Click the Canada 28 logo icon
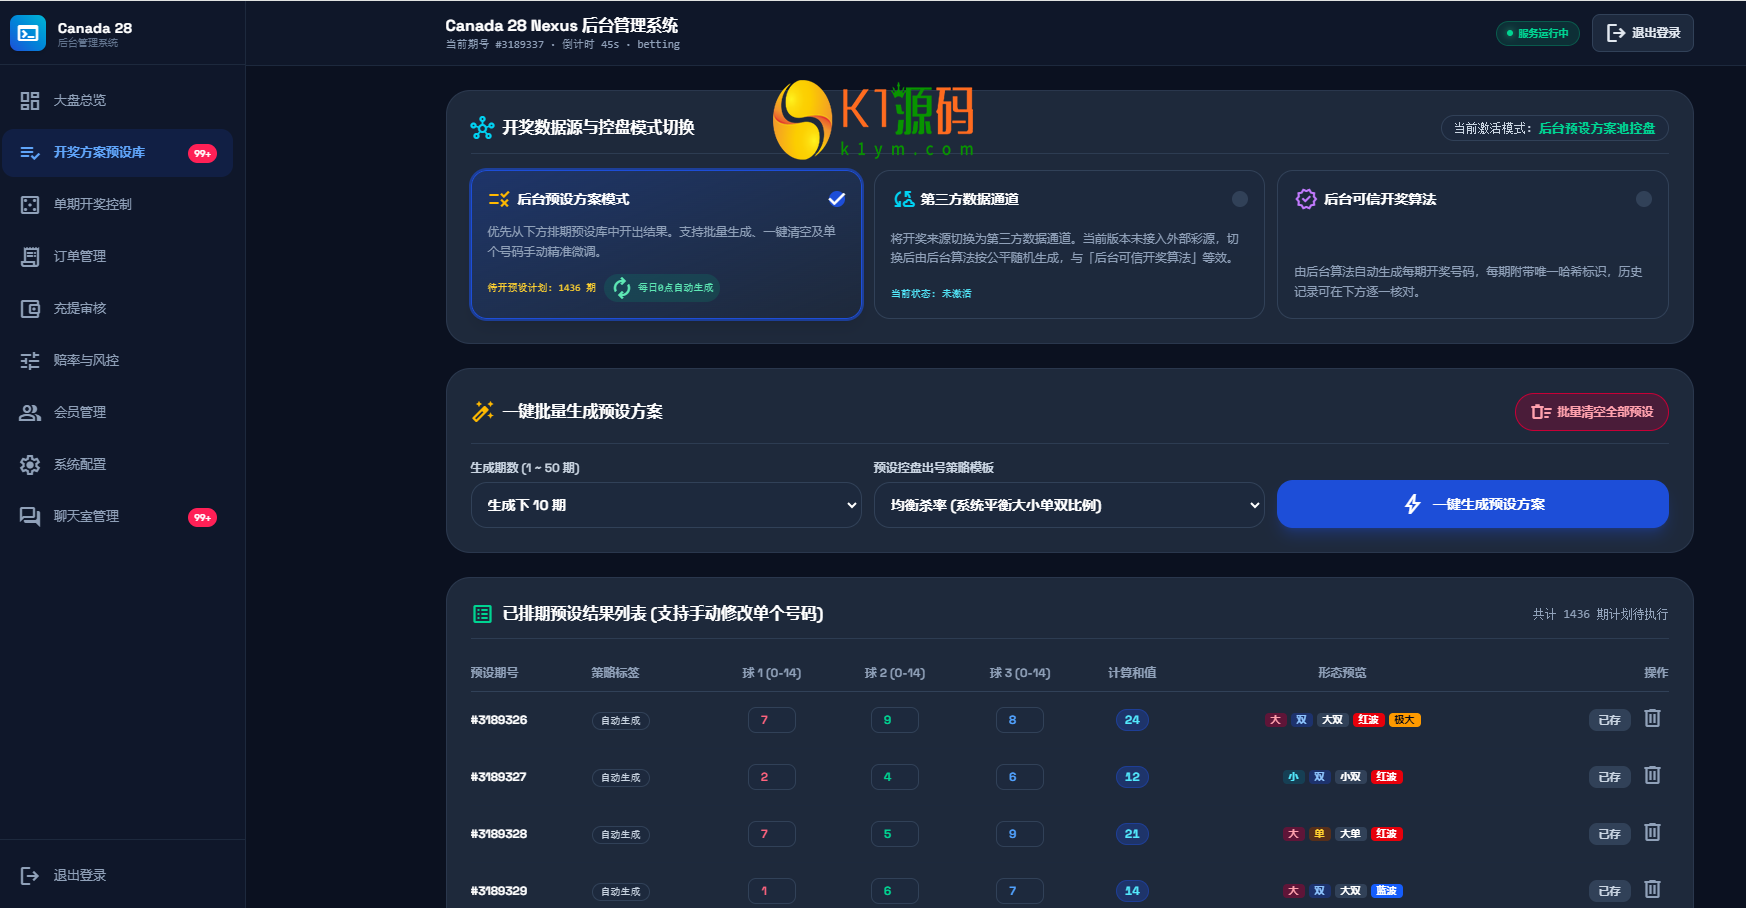 28,33
